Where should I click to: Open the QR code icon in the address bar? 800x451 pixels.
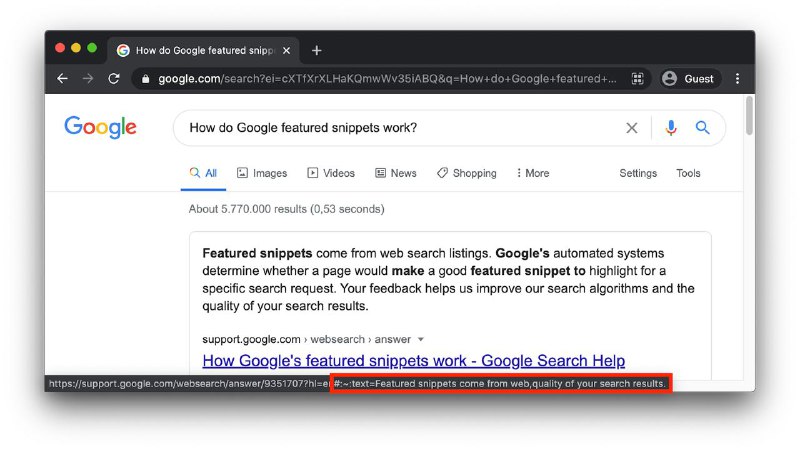tap(637, 79)
